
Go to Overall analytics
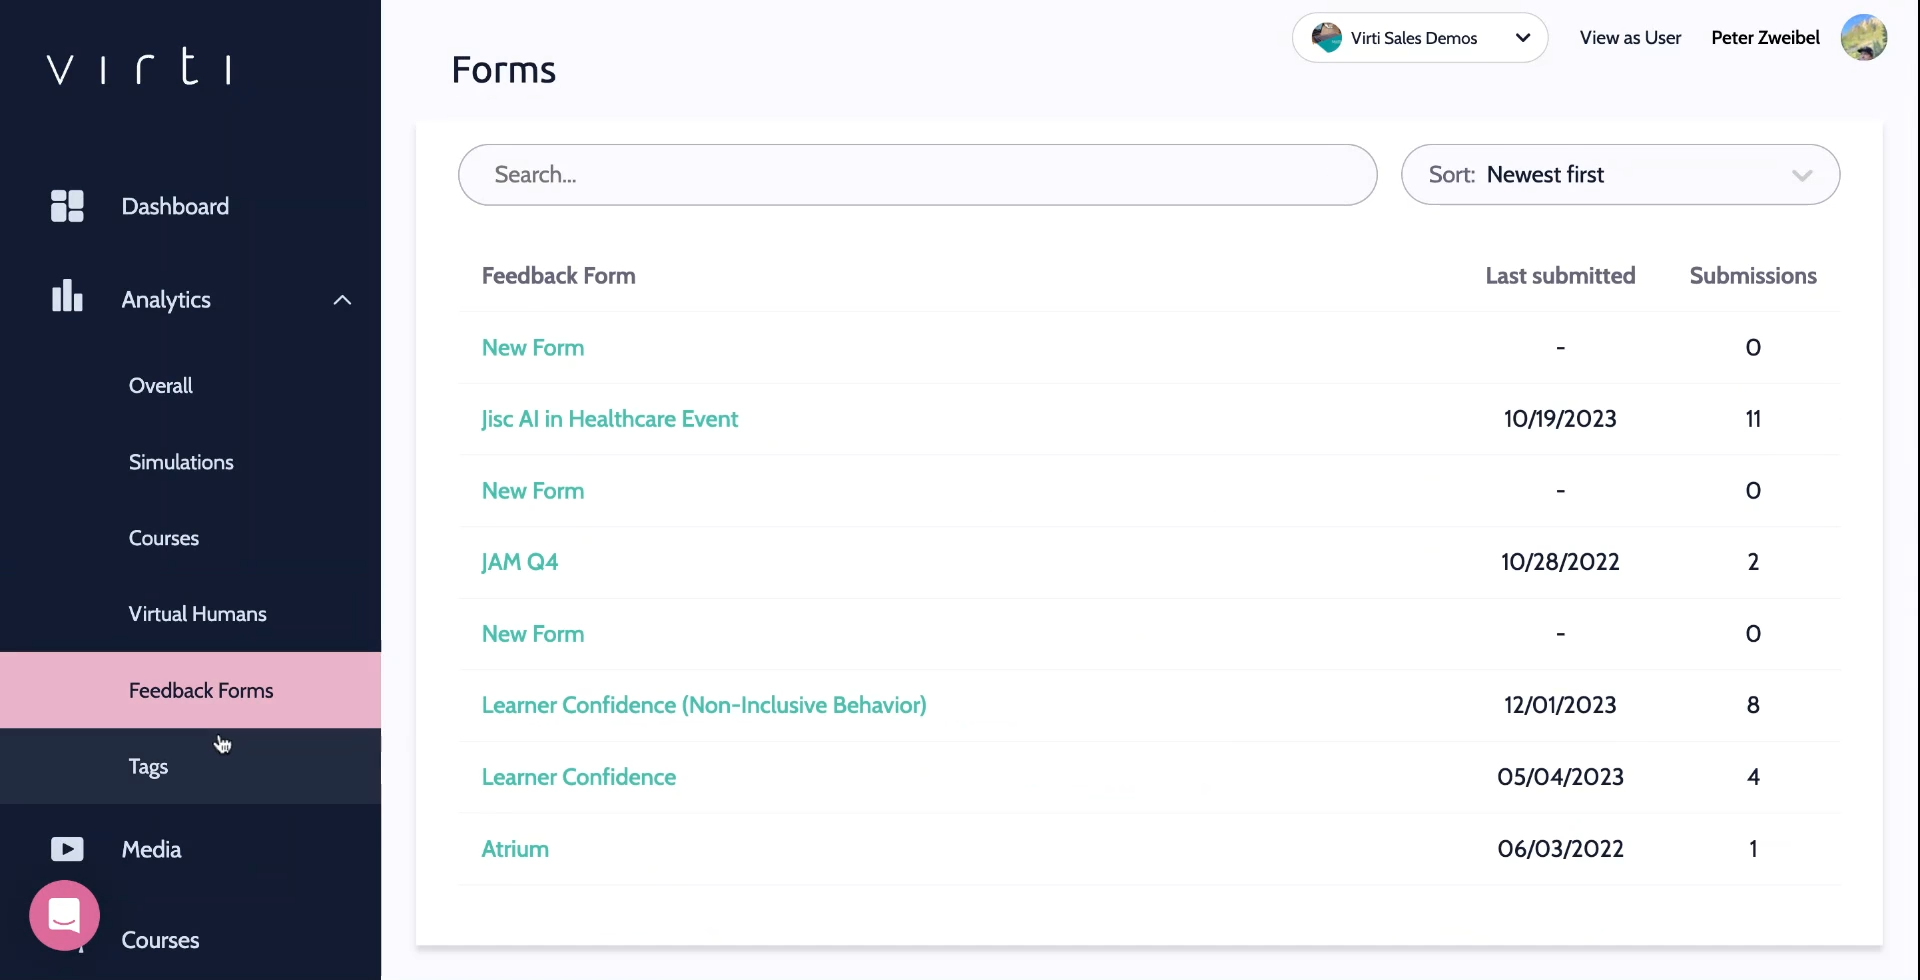click(161, 386)
